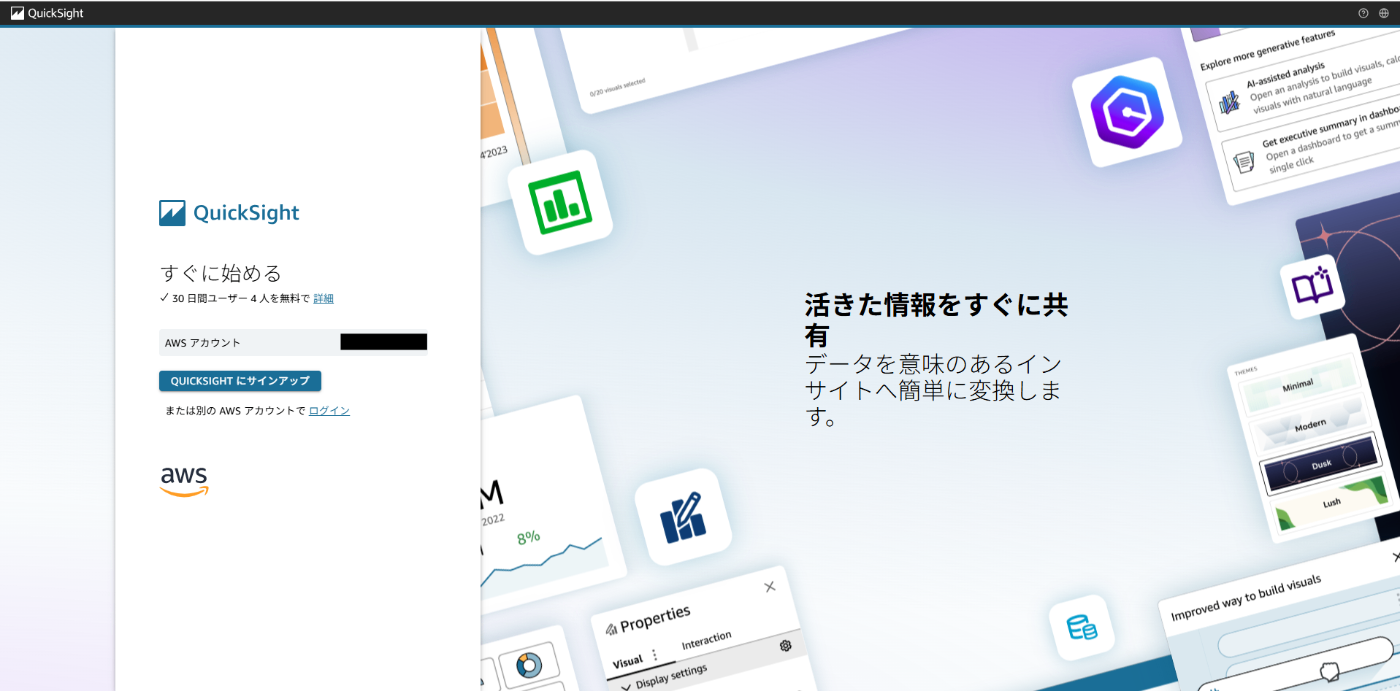Click the QuickSight logo in the top header bar

[47, 13]
